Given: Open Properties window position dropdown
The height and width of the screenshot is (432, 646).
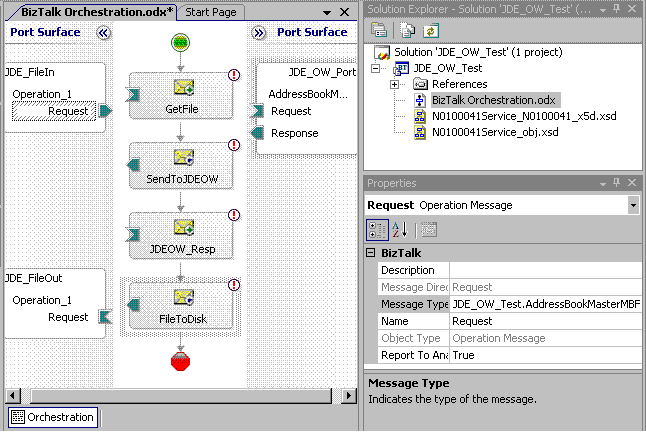Looking at the screenshot, I should (603, 183).
